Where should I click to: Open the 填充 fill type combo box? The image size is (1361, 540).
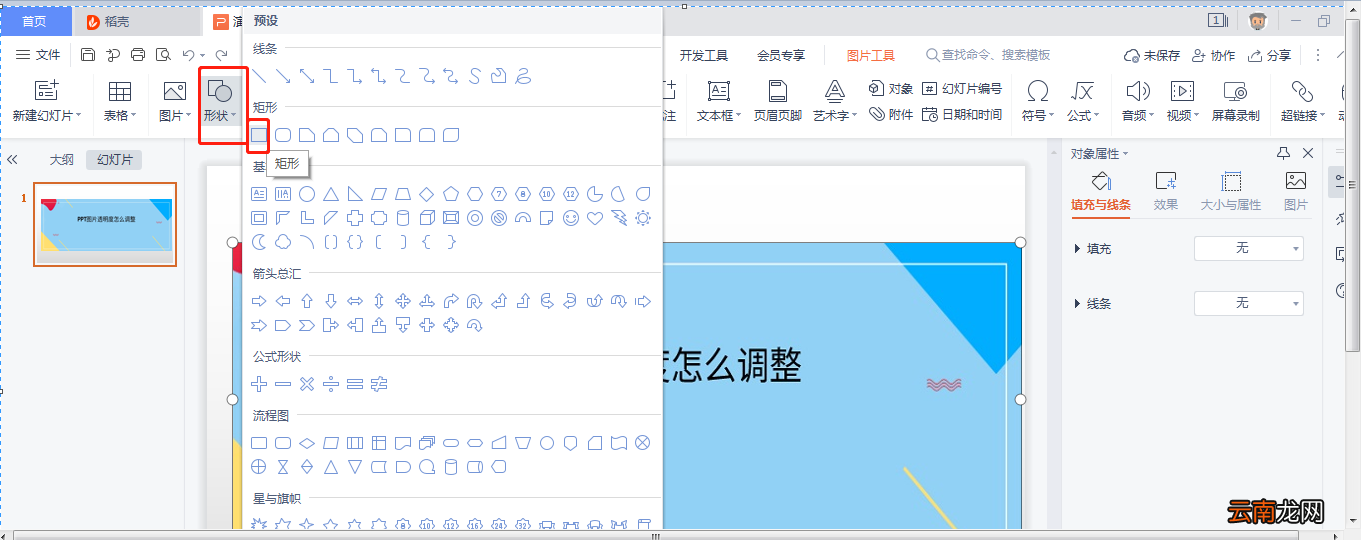(1249, 248)
